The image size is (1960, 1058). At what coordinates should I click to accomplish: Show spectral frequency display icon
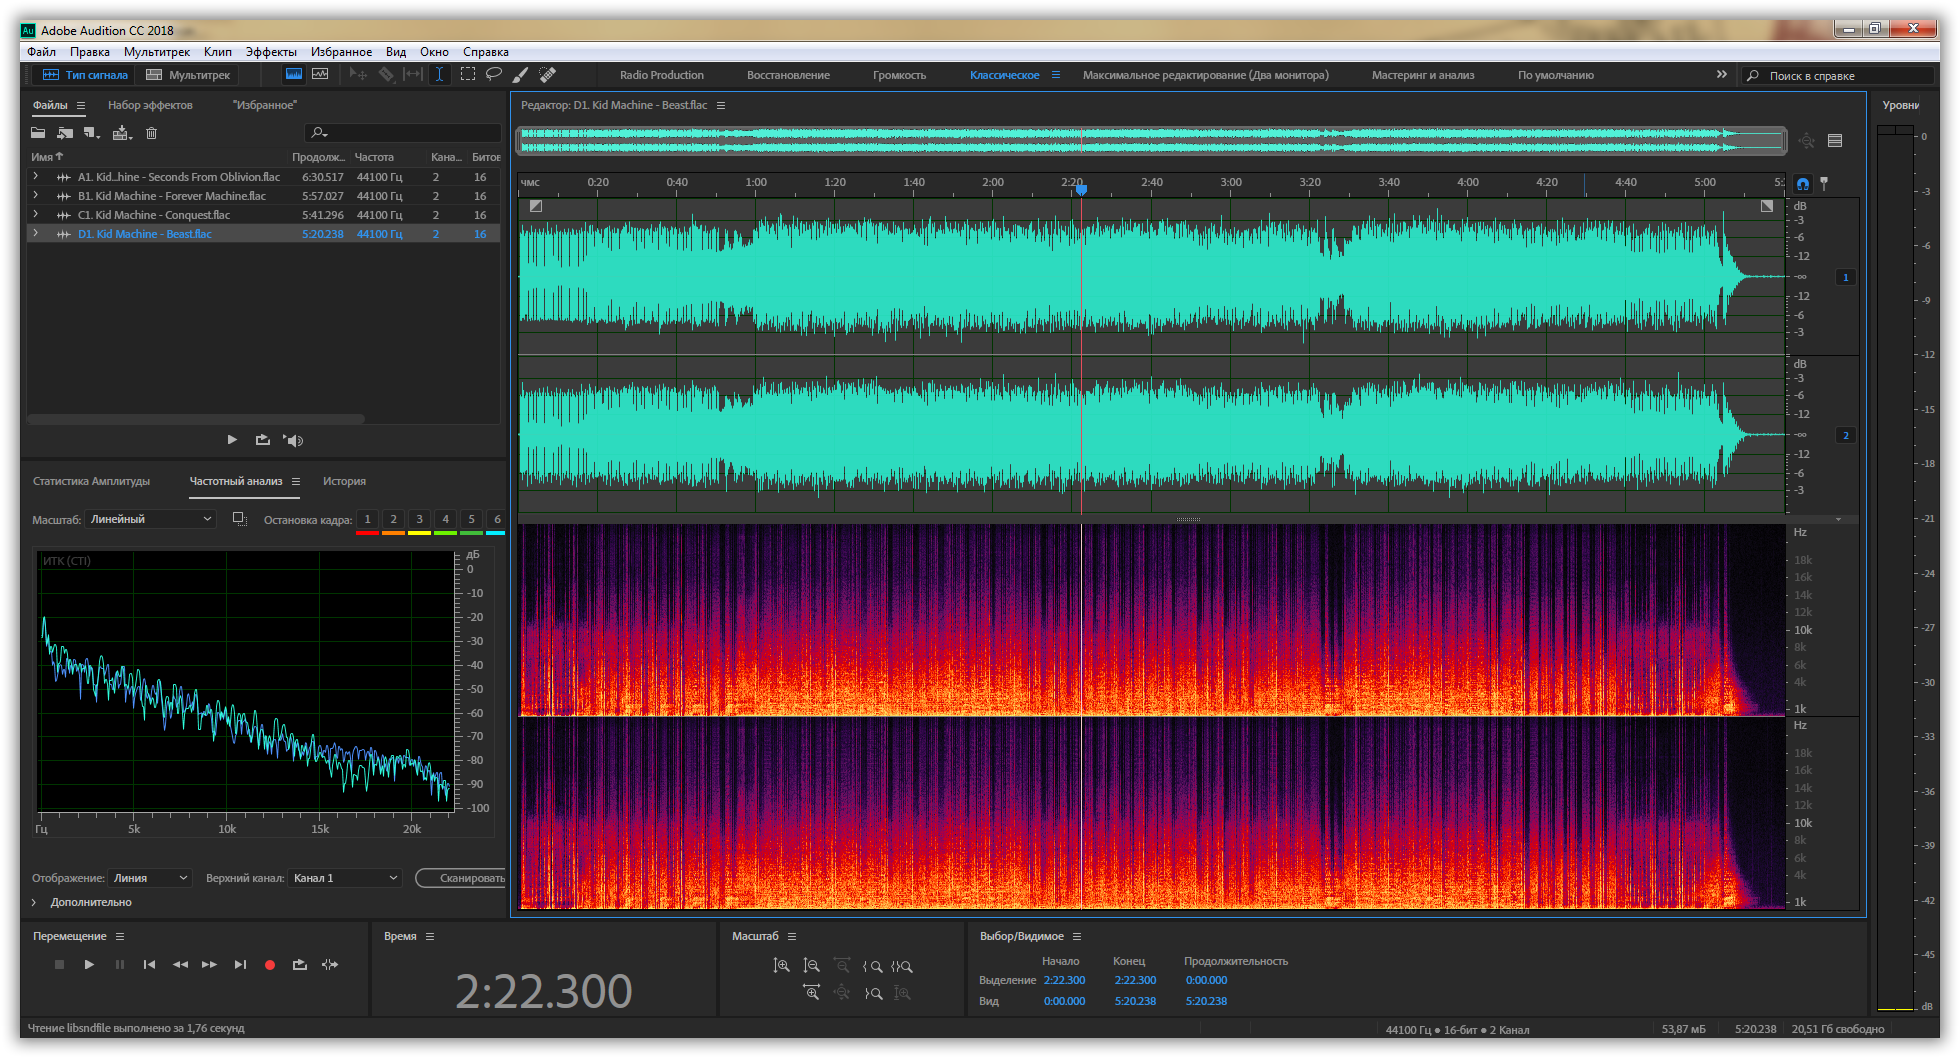[x=294, y=74]
